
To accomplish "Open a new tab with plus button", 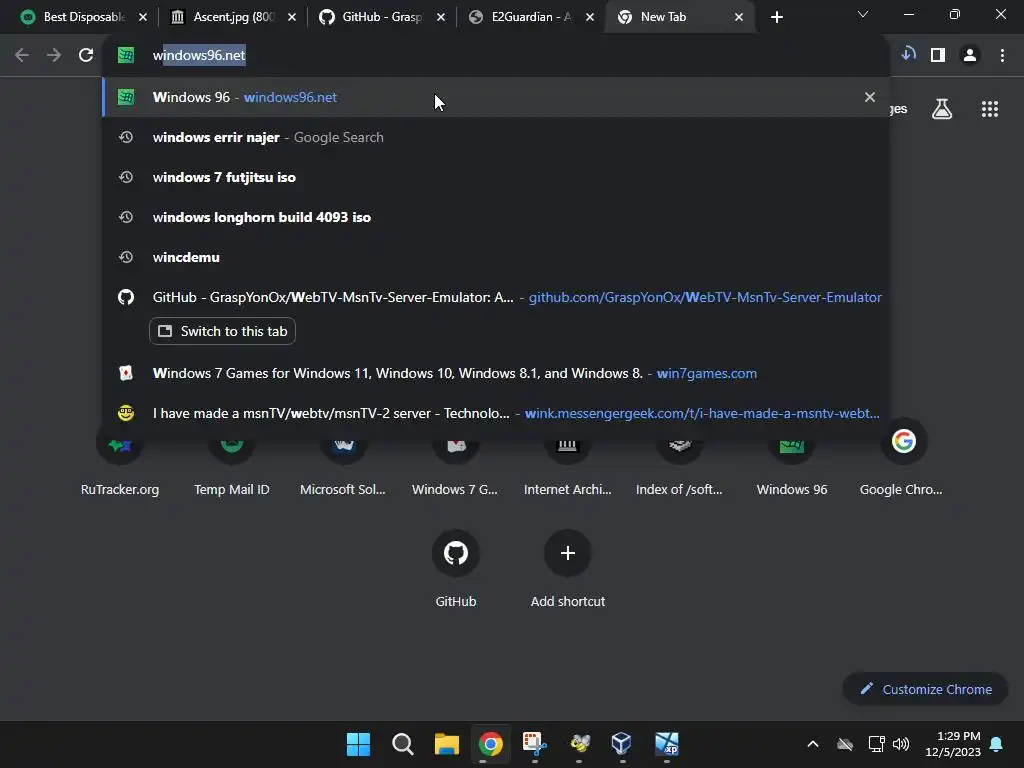I will point(776,17).
